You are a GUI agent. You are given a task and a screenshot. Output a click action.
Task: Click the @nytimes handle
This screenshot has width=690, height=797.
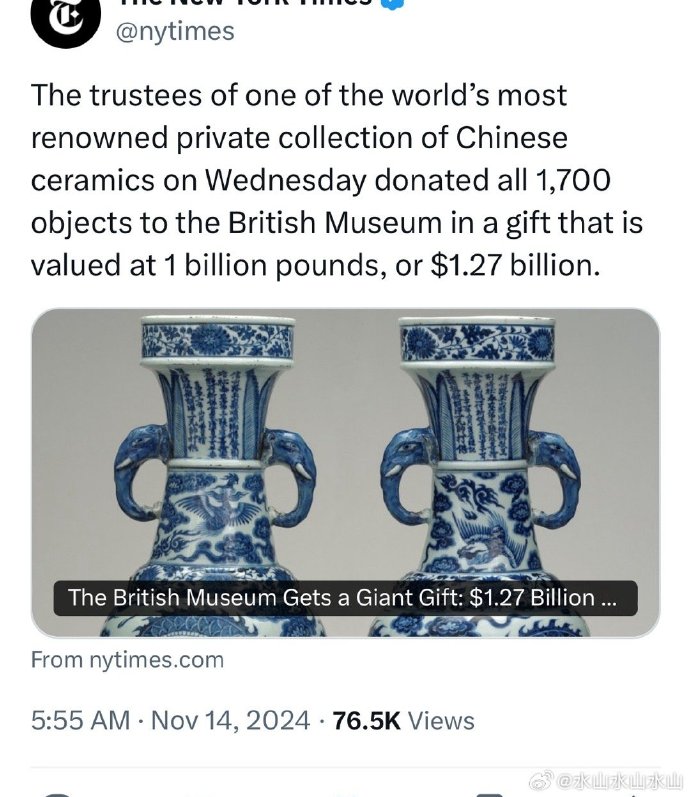[175, 32]
